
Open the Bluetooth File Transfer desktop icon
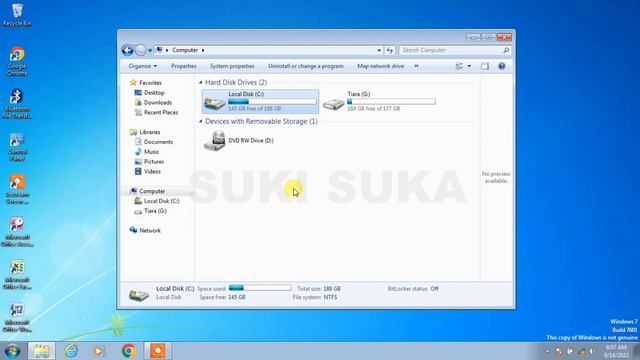pos(17,104)
